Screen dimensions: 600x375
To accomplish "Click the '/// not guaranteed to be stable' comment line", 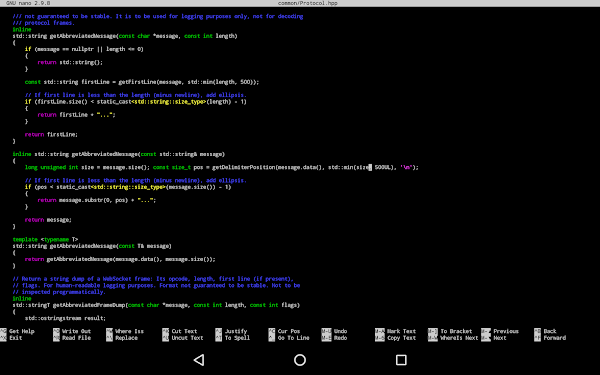I will [158, 16].
